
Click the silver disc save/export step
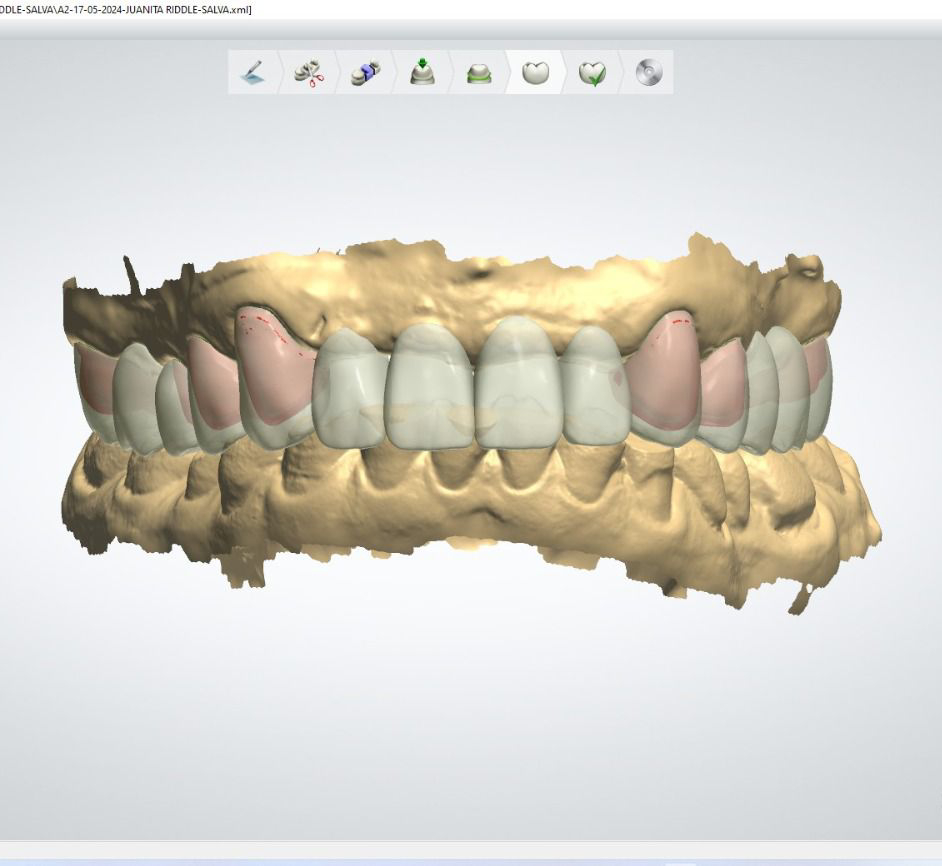(648, 73)
